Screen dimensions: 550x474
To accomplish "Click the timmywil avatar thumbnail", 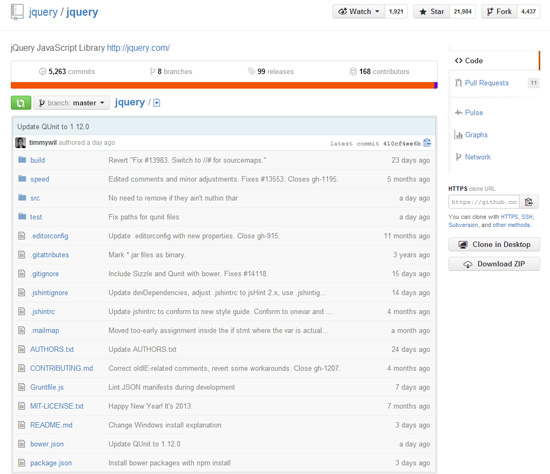I will tap(20, 142).
